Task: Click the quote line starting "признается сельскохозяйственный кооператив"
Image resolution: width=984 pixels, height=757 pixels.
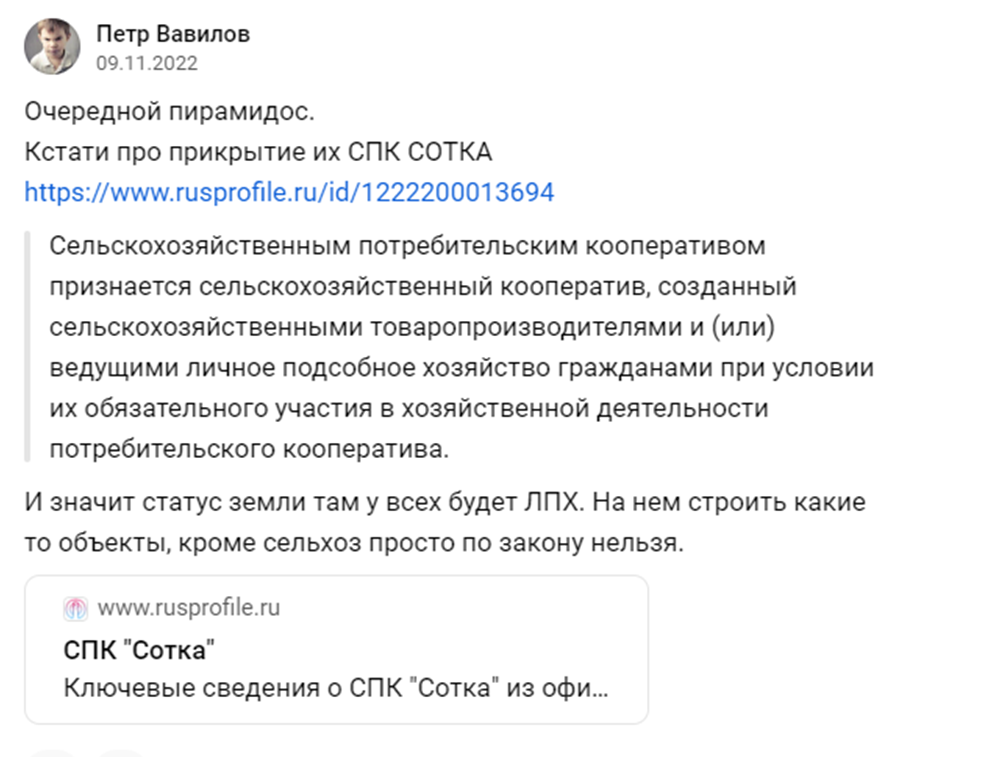Action: (x=422, y=287)
